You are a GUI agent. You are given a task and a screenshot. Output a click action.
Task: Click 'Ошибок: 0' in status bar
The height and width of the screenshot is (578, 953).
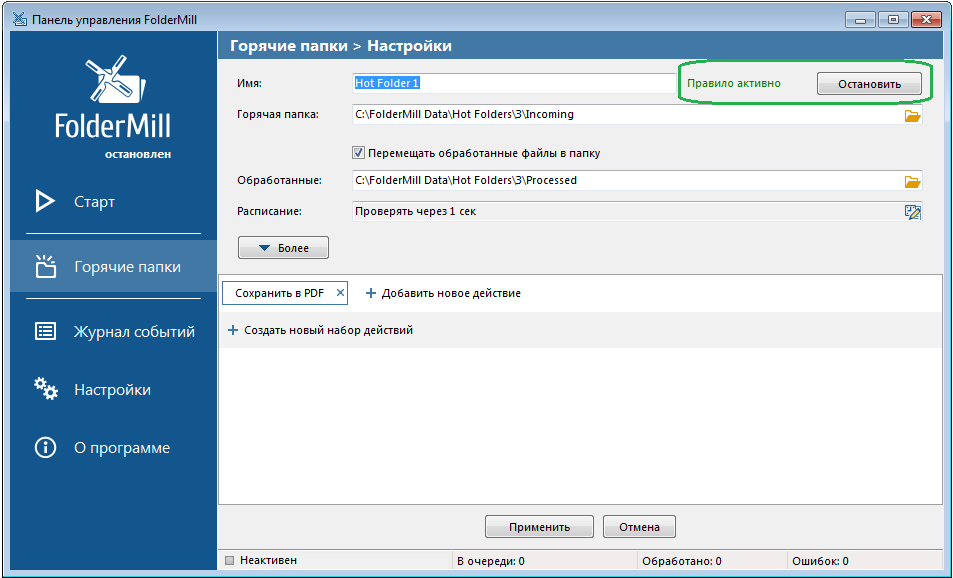pos(820,561)
